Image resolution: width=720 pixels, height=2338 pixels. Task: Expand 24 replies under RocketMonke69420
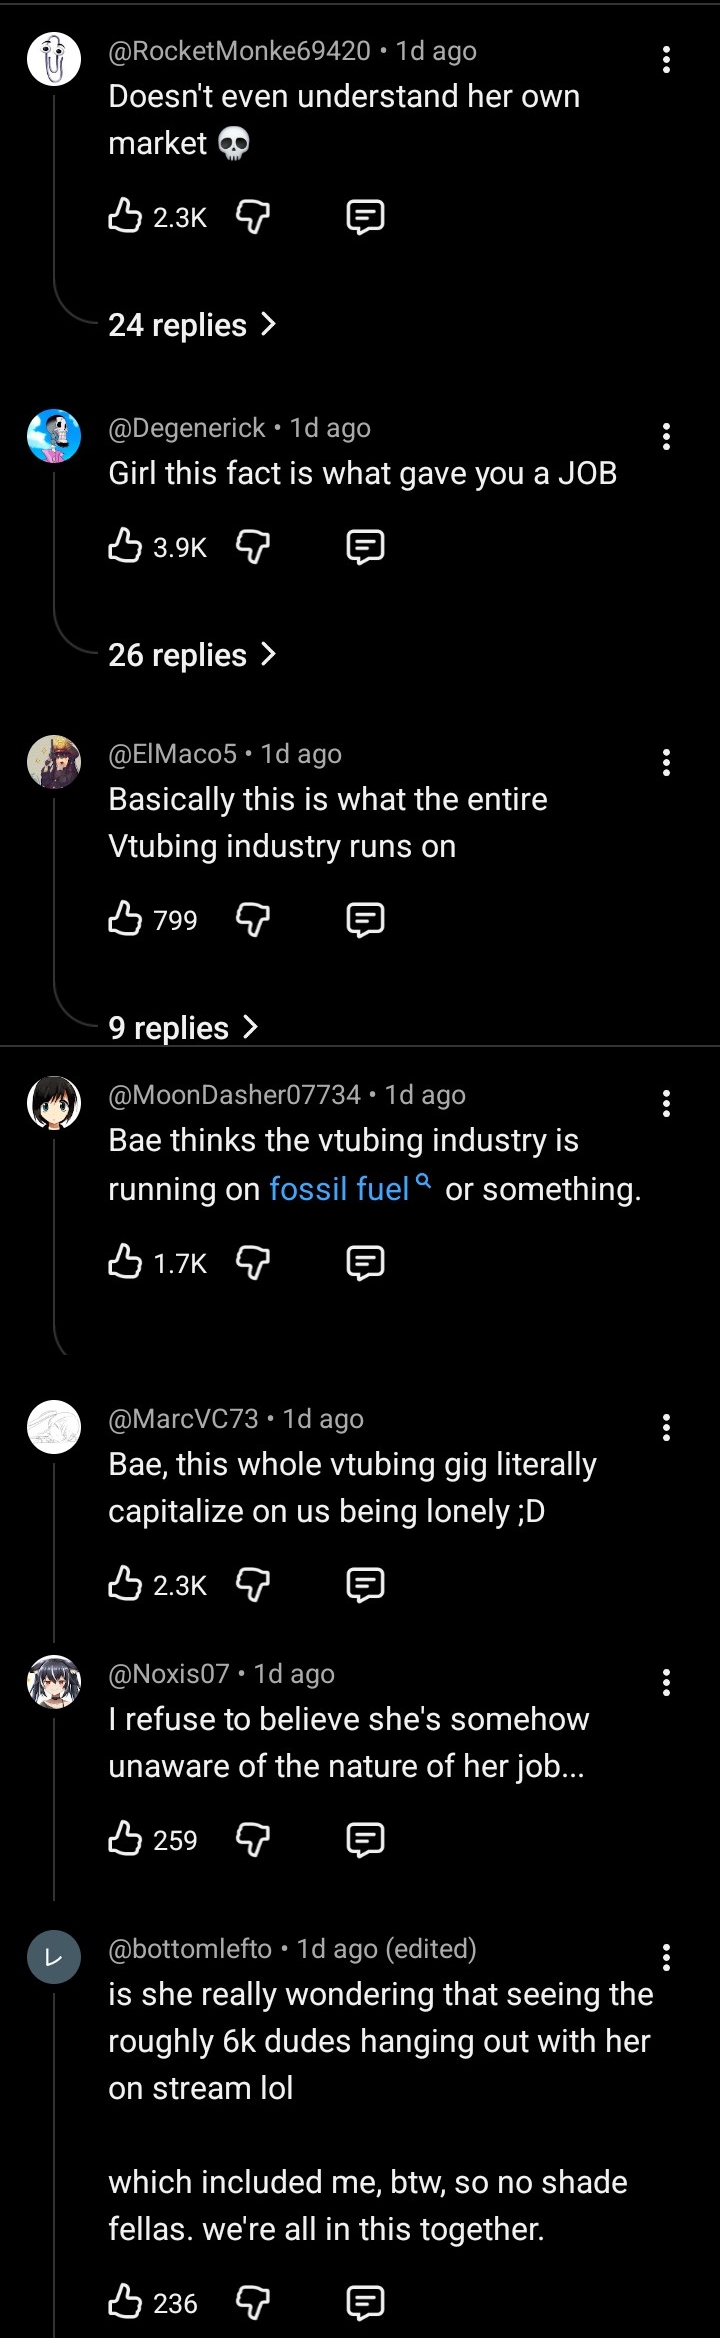pyautogui.click(x=192, y=325)
